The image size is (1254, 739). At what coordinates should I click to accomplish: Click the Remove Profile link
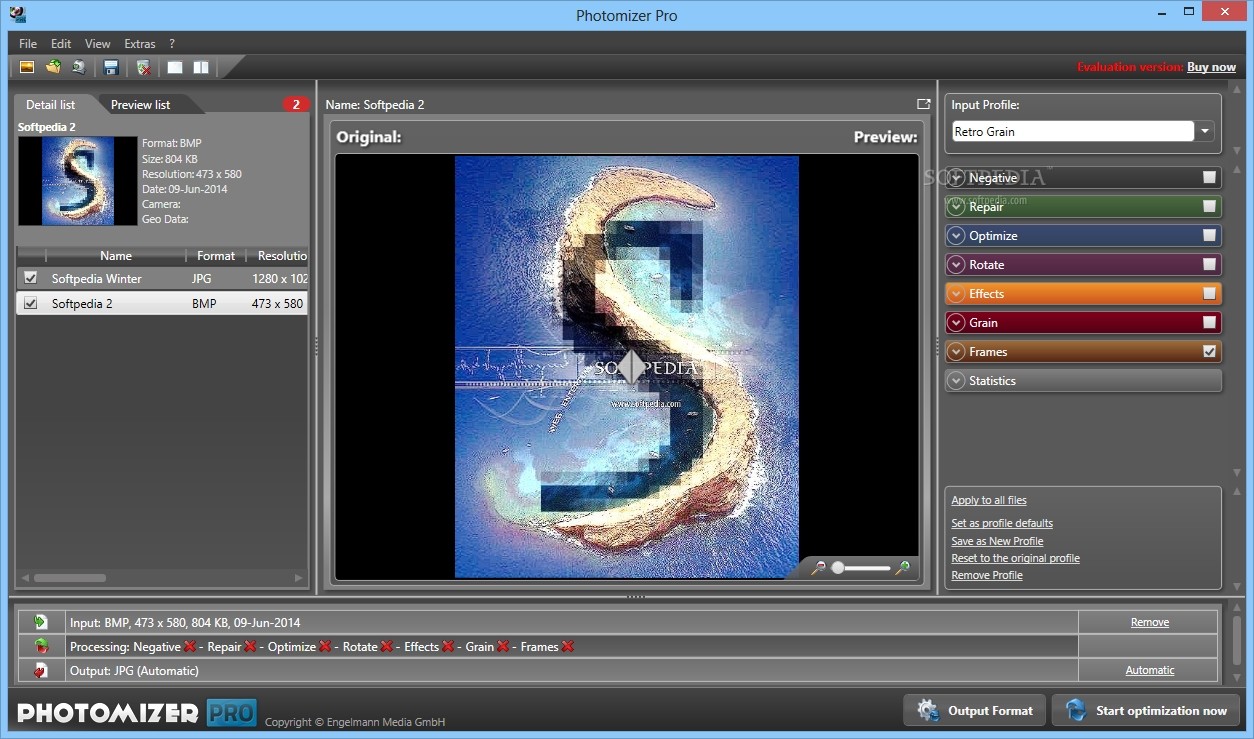tap(987, 575)
